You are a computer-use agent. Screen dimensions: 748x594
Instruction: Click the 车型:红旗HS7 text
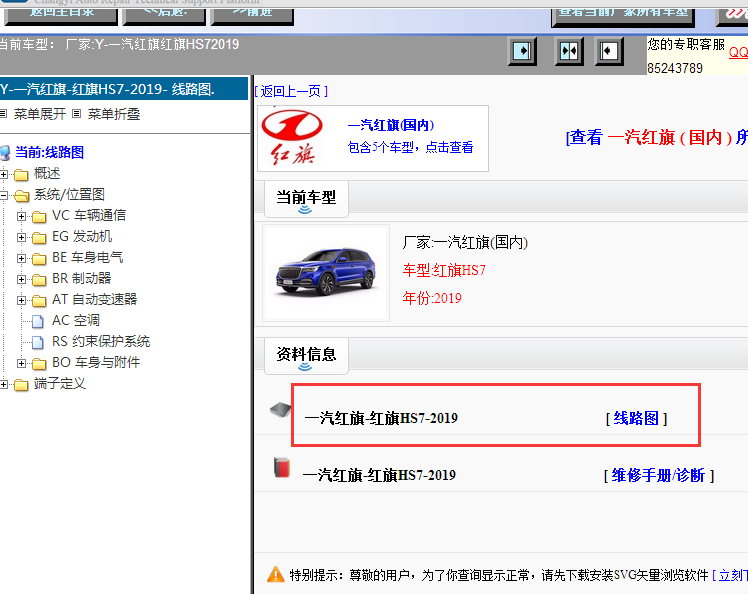[444, 271]
